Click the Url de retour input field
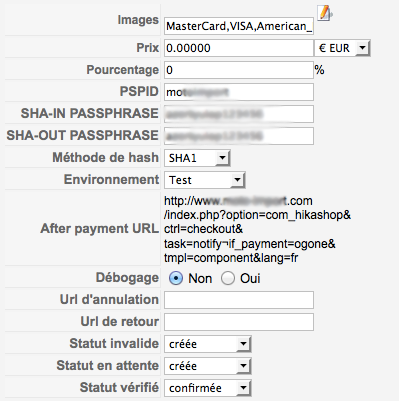 click(x=239, y=322)
